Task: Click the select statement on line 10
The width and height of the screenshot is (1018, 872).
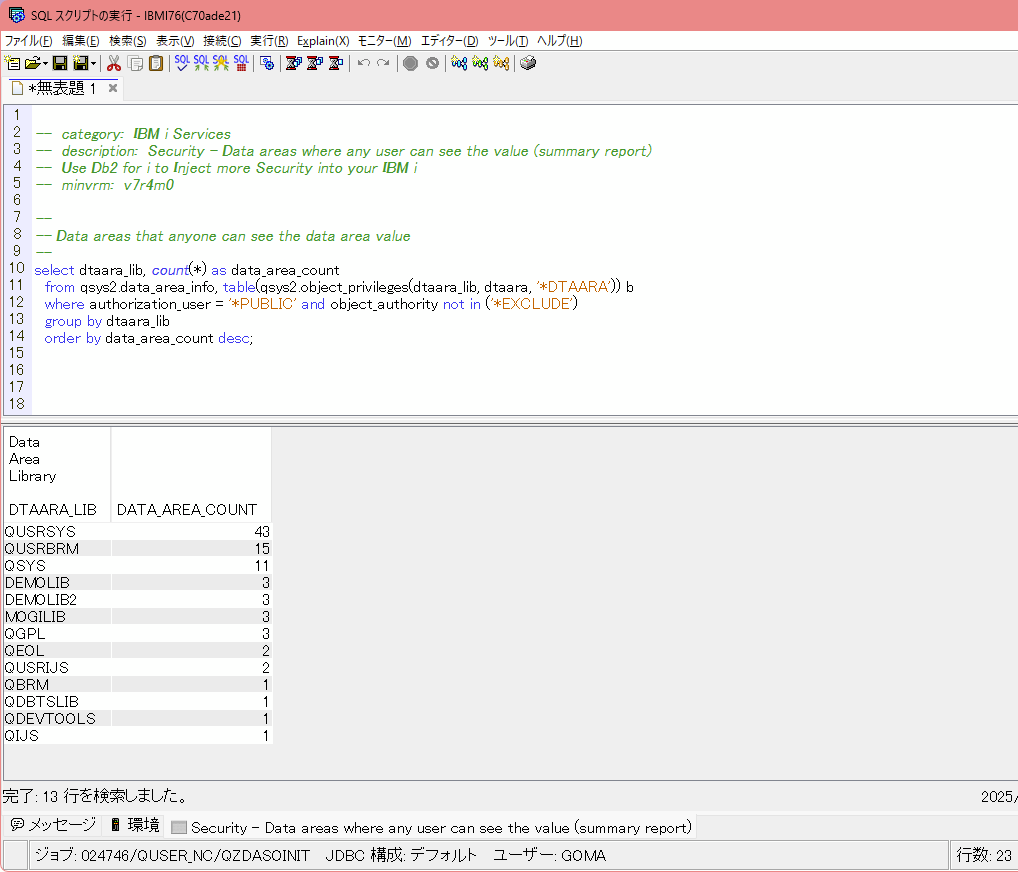Action: 186,270
